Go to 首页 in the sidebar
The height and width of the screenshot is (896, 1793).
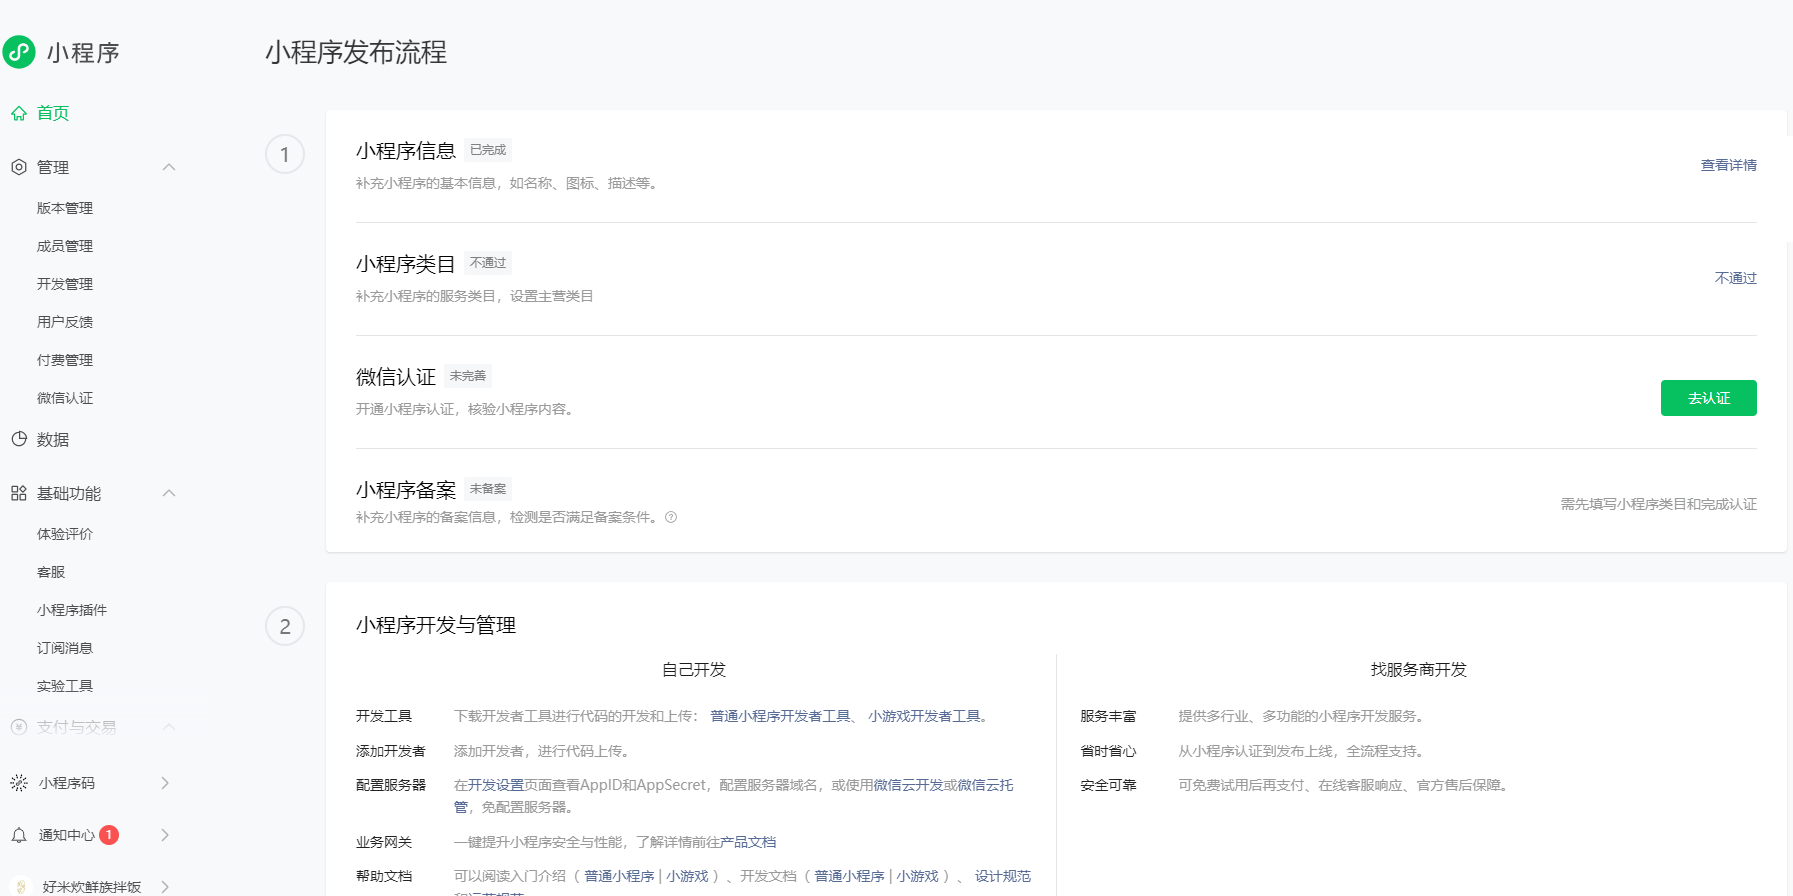click(53, 113)
